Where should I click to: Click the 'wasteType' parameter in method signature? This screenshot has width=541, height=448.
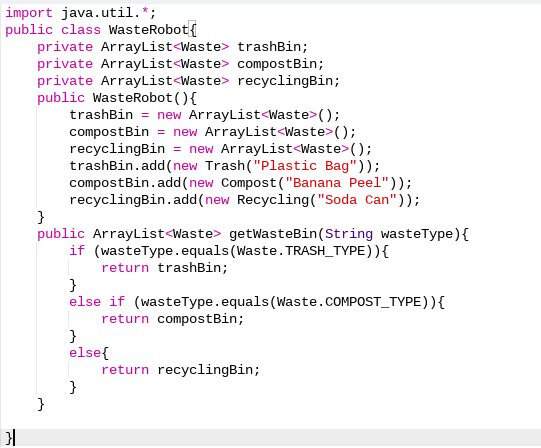[416, 234]
